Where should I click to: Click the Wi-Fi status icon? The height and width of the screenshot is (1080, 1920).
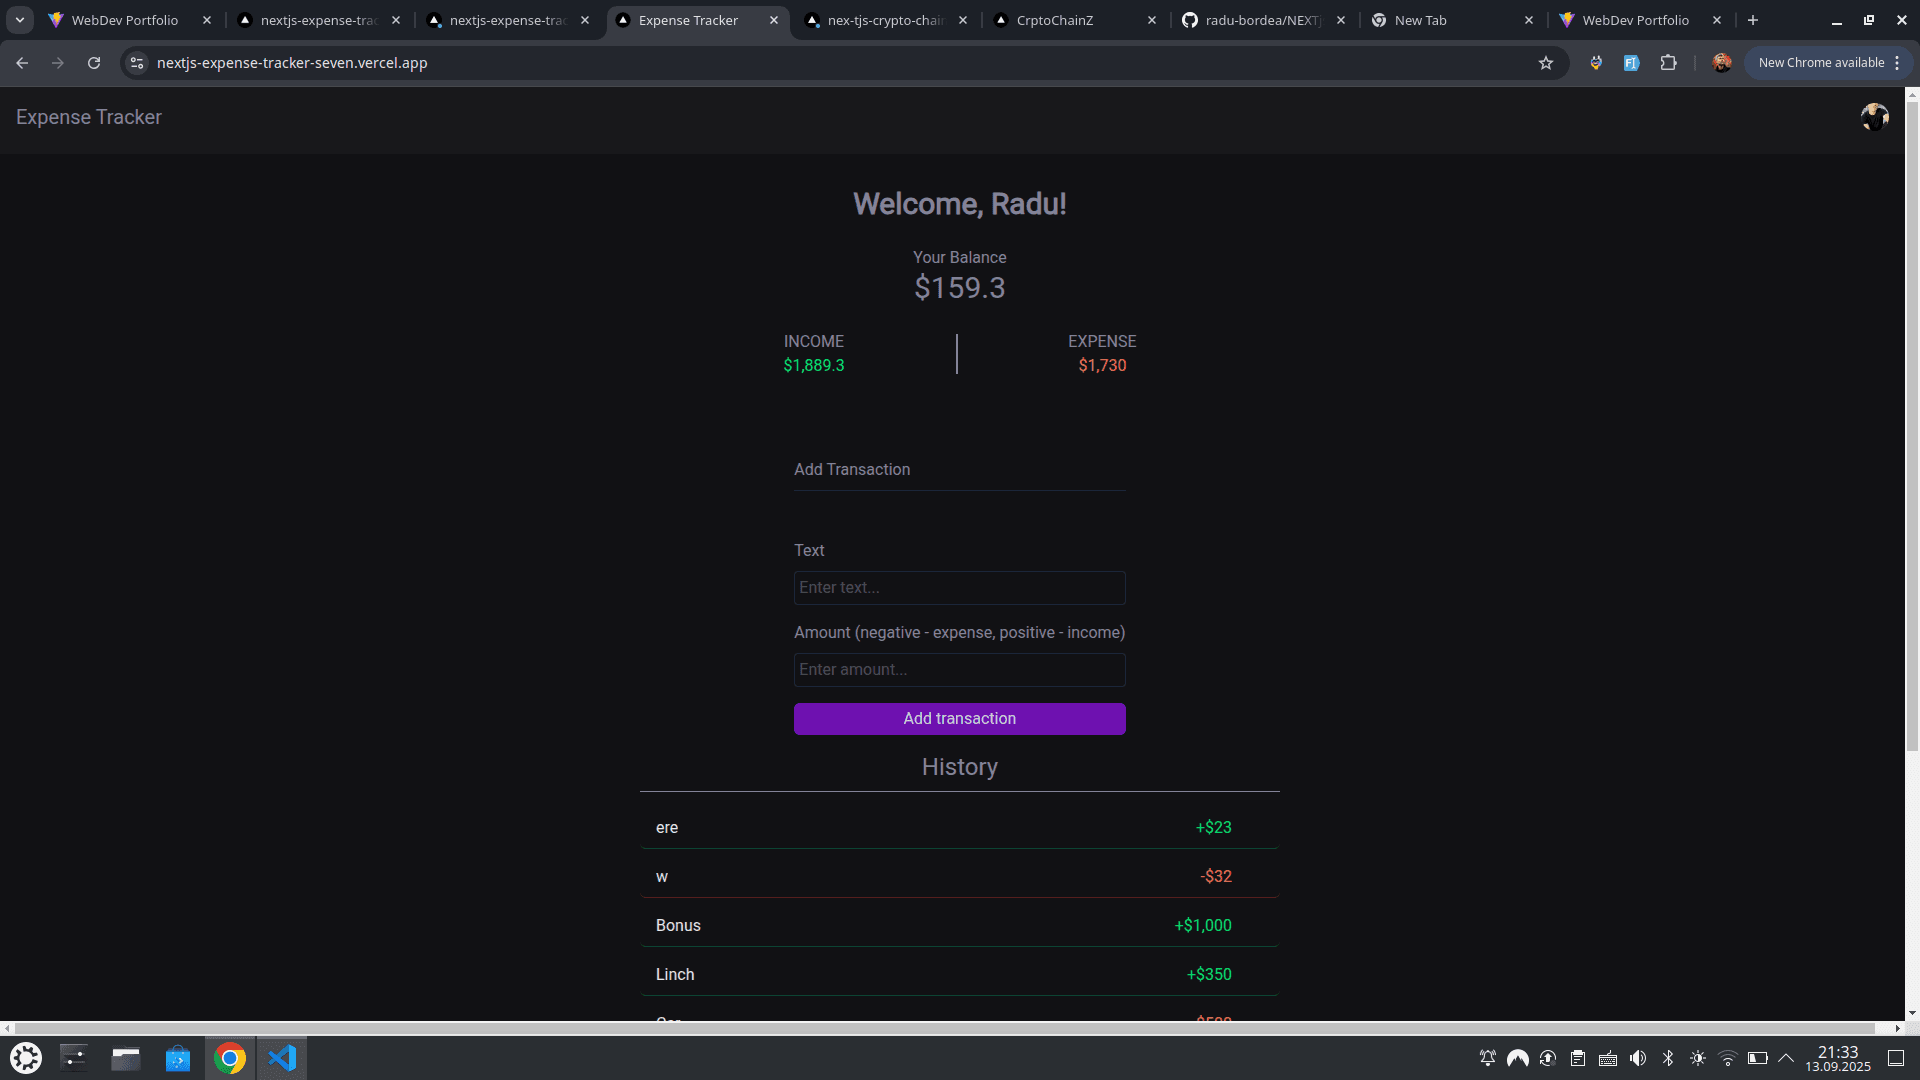[x=1727, y=1058]
